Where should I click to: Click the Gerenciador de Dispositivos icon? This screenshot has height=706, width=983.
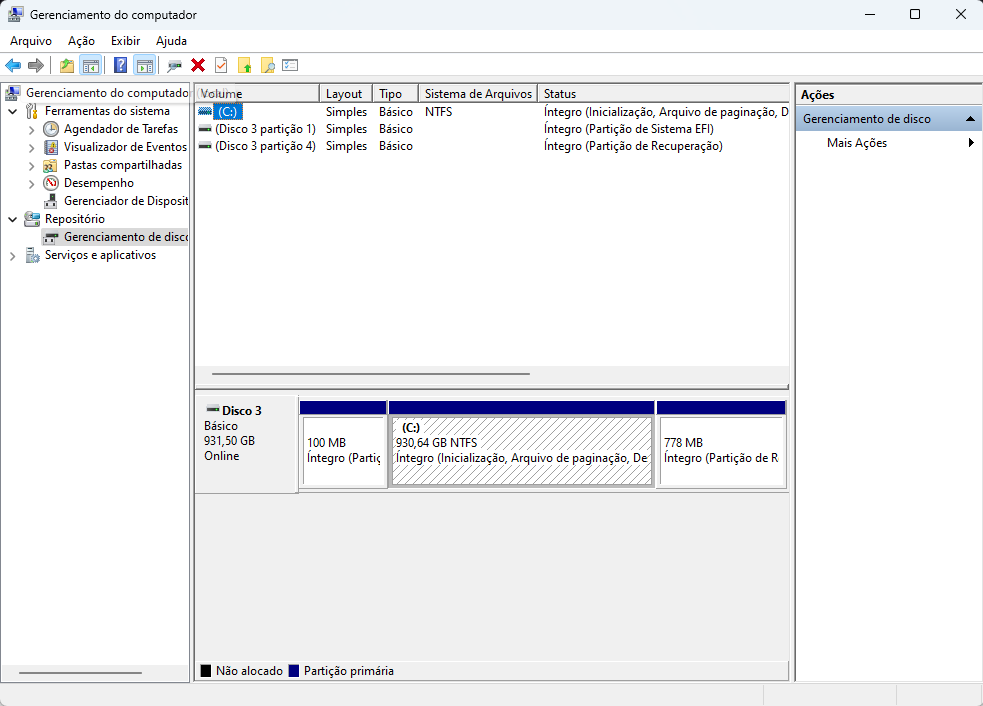click(x=51, y=201)
